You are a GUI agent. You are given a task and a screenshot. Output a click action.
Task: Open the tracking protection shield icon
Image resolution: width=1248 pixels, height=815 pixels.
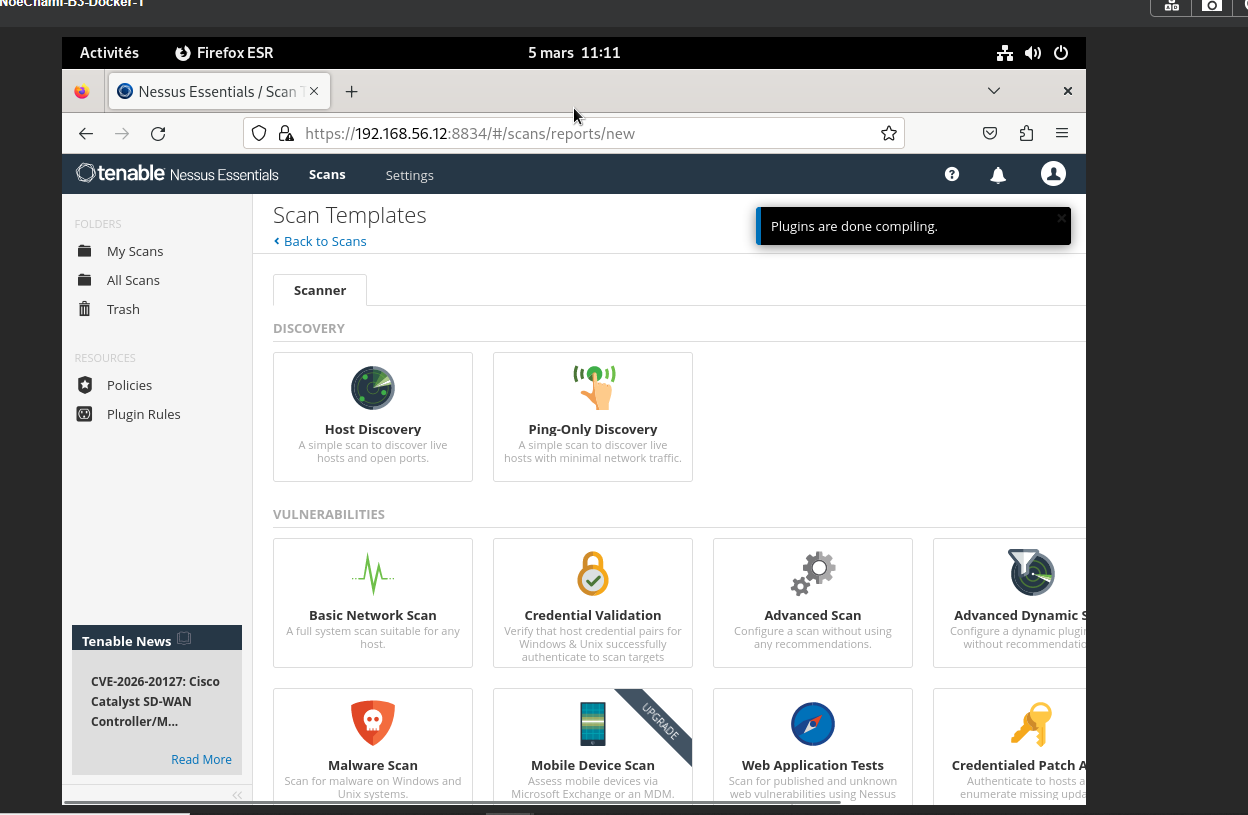pyautogui.click(x=259, y=134)
